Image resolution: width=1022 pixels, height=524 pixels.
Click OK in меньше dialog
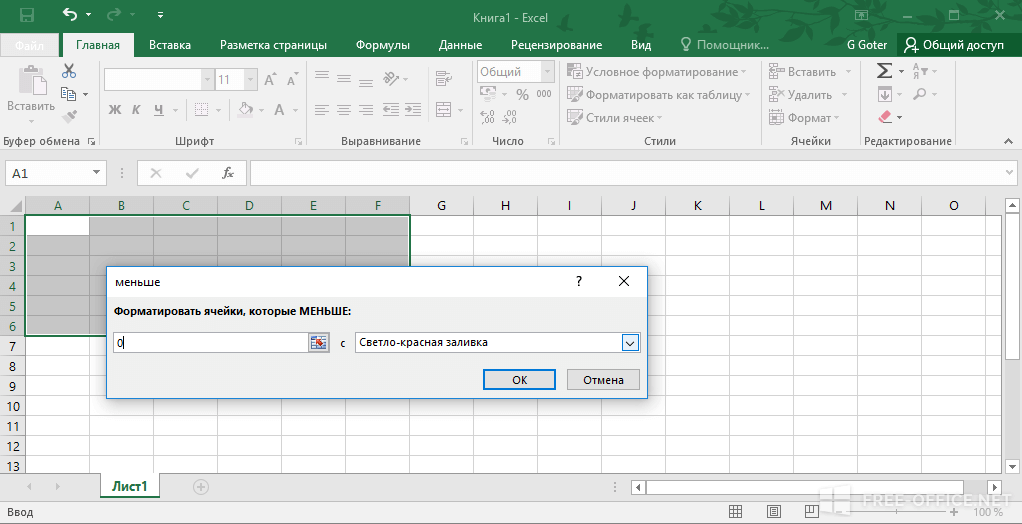519,380
